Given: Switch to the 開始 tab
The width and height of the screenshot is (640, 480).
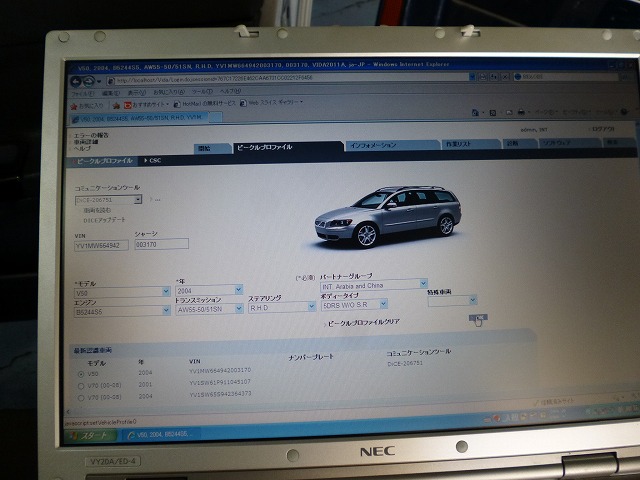Looking at the screenshot, I should point(211,149).
